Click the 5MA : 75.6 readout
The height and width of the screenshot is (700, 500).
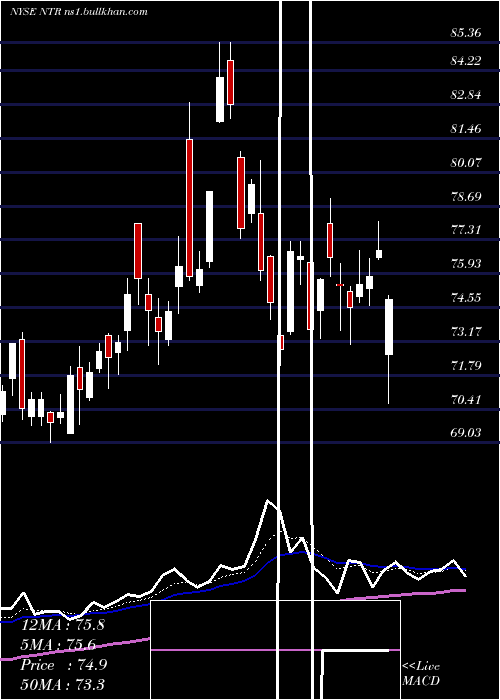pos(58,645)
